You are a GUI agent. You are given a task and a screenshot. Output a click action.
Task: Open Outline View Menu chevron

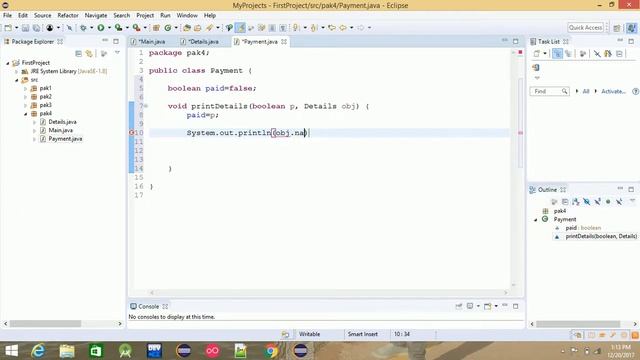[x=632, y=201]
